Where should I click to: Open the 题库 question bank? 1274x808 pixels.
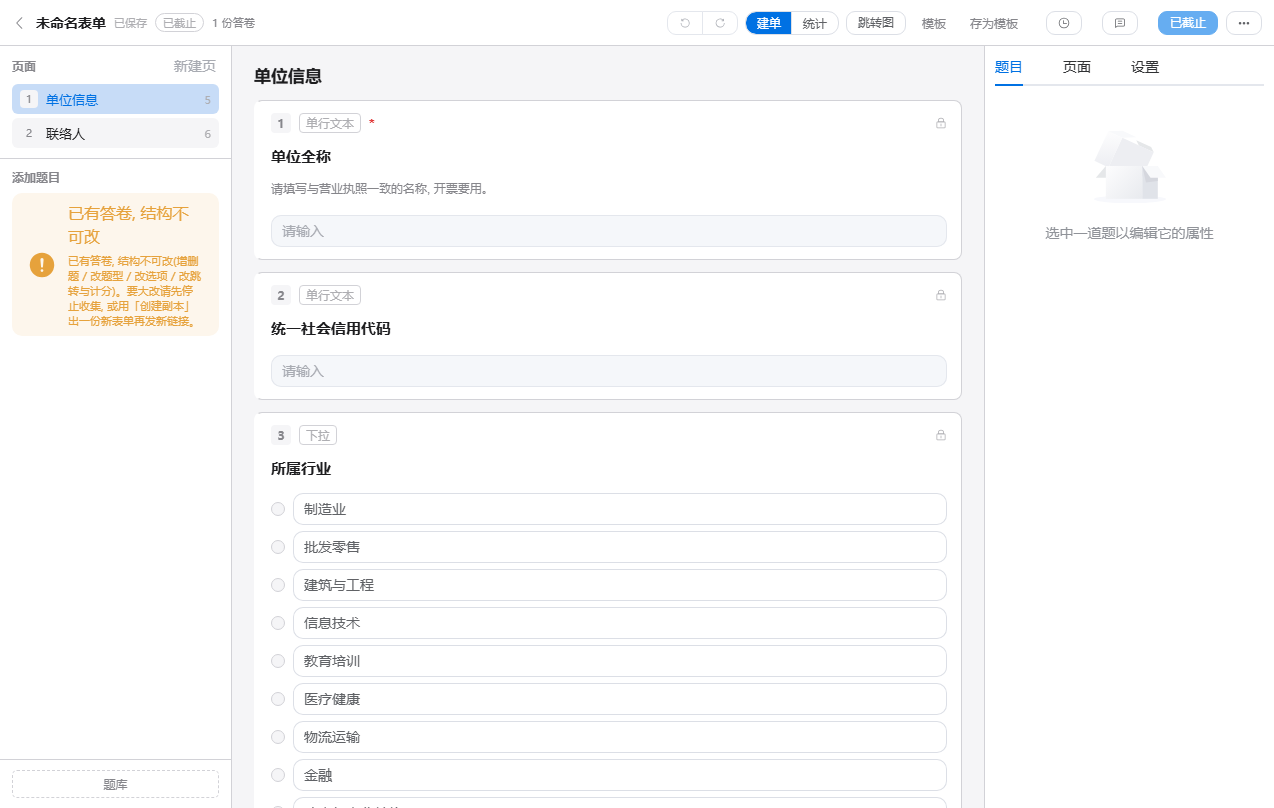(115, 784)
